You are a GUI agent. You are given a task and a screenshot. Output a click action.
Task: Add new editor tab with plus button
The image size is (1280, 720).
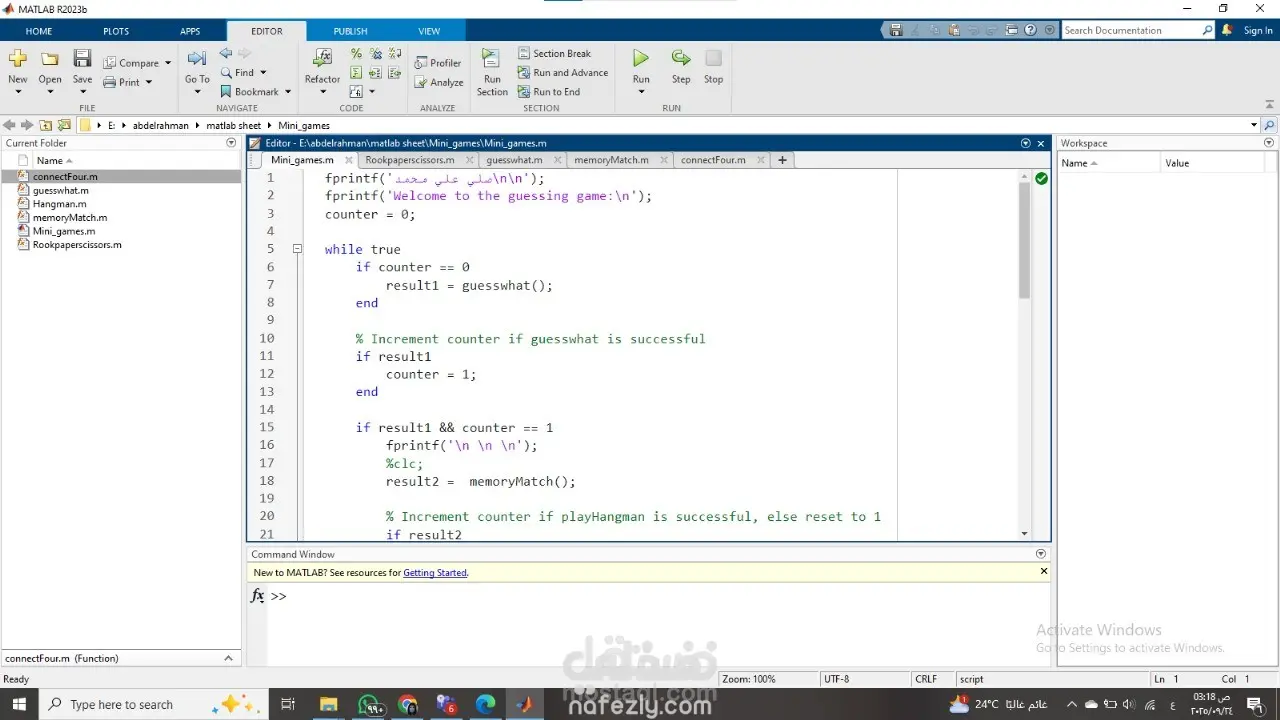click(782, 160)
